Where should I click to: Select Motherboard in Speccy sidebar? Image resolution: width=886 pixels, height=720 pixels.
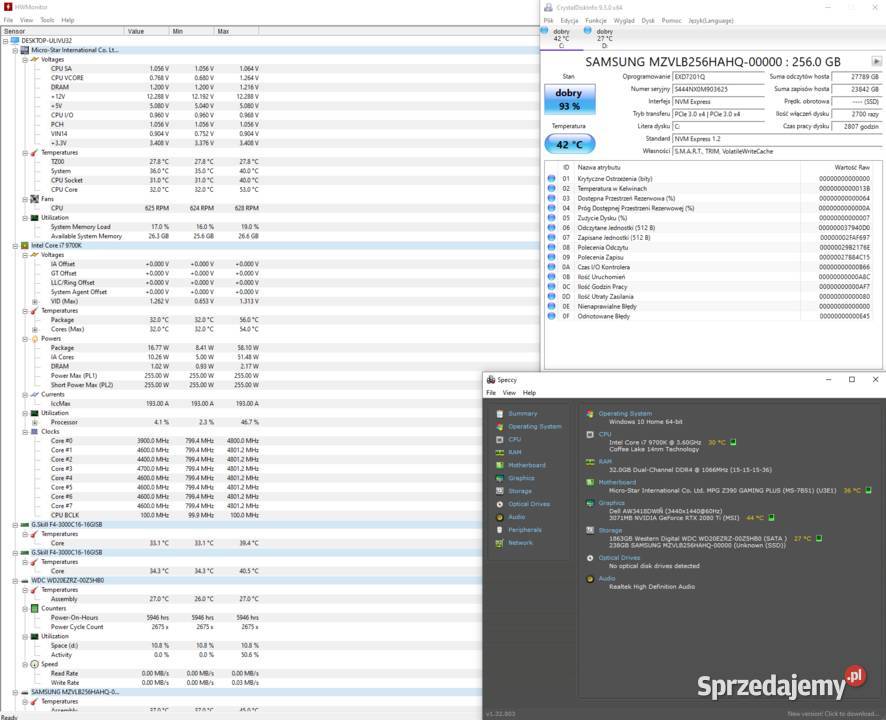tap(527, 466)
